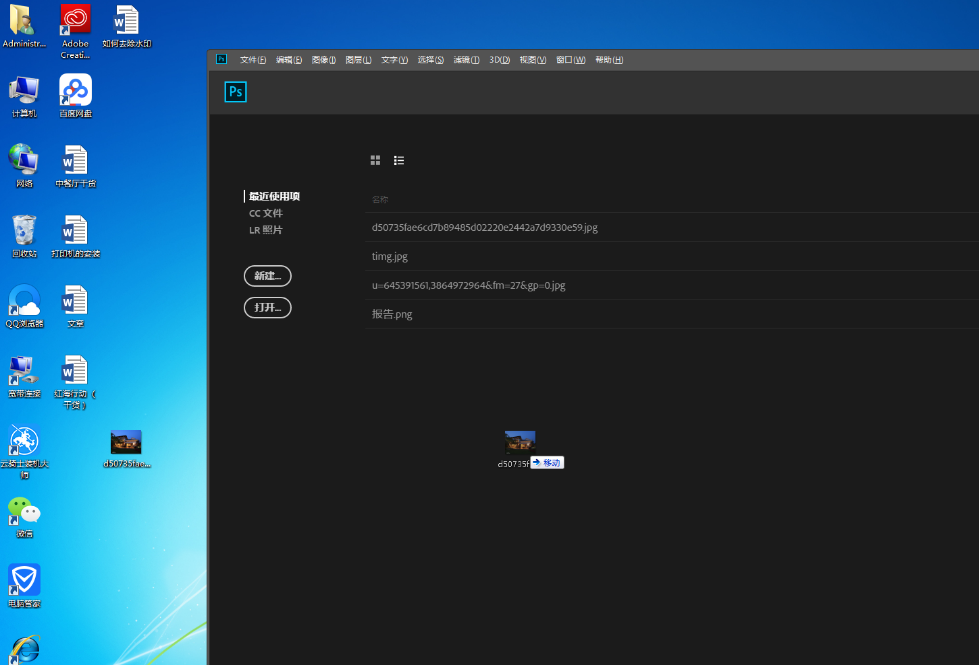Select the 回收站 recycle bin icon

[x=24, y=236]
